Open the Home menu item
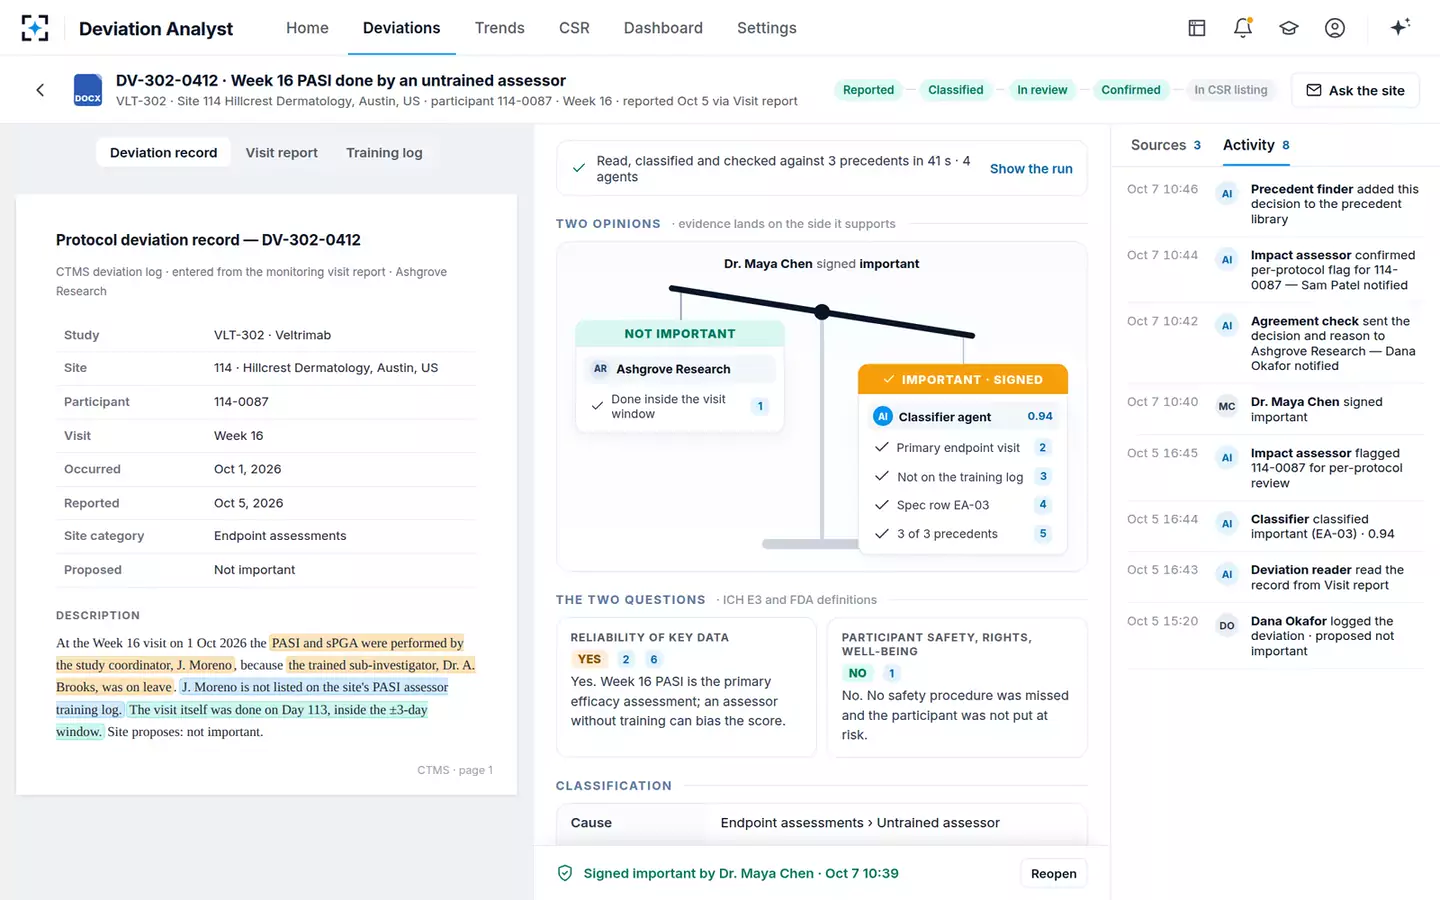Screen dimensions: 1440x900 coord(307,28)
